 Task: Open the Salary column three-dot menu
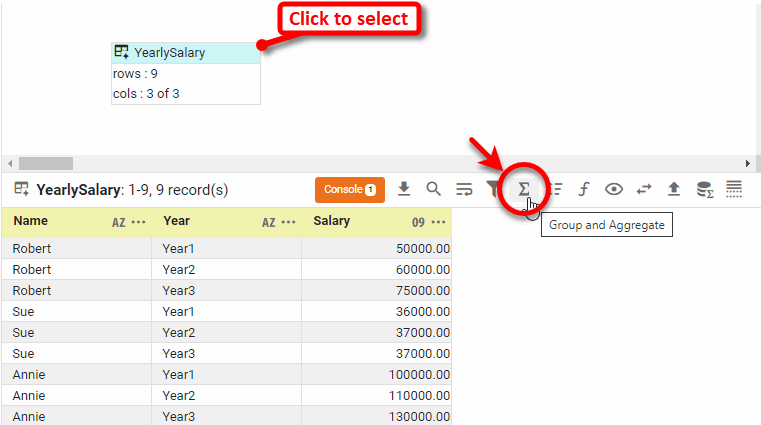(439, 222)
